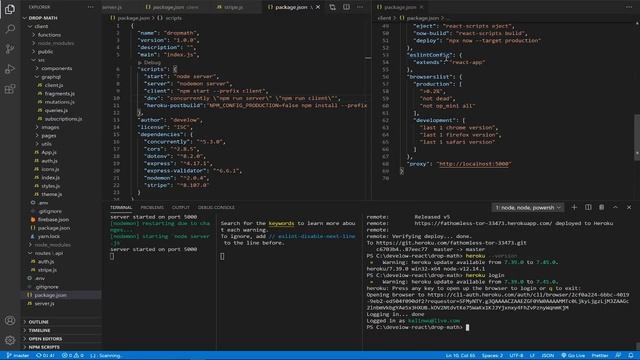
Task: Click the feedback icon in status bar
Action: tap(618, 356)
